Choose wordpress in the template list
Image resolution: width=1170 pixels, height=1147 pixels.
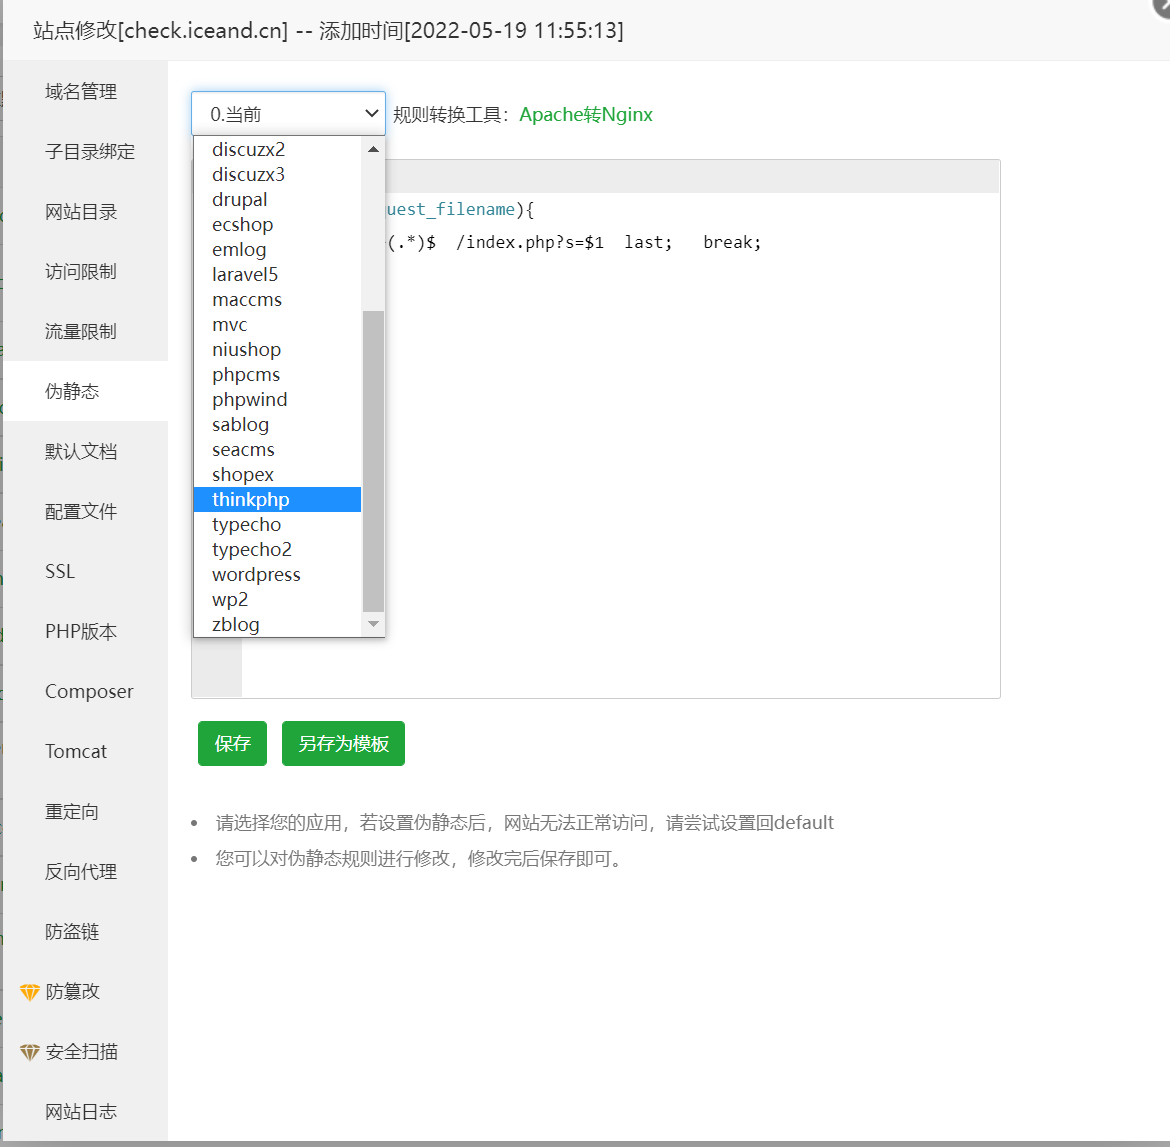coord(256,574)
